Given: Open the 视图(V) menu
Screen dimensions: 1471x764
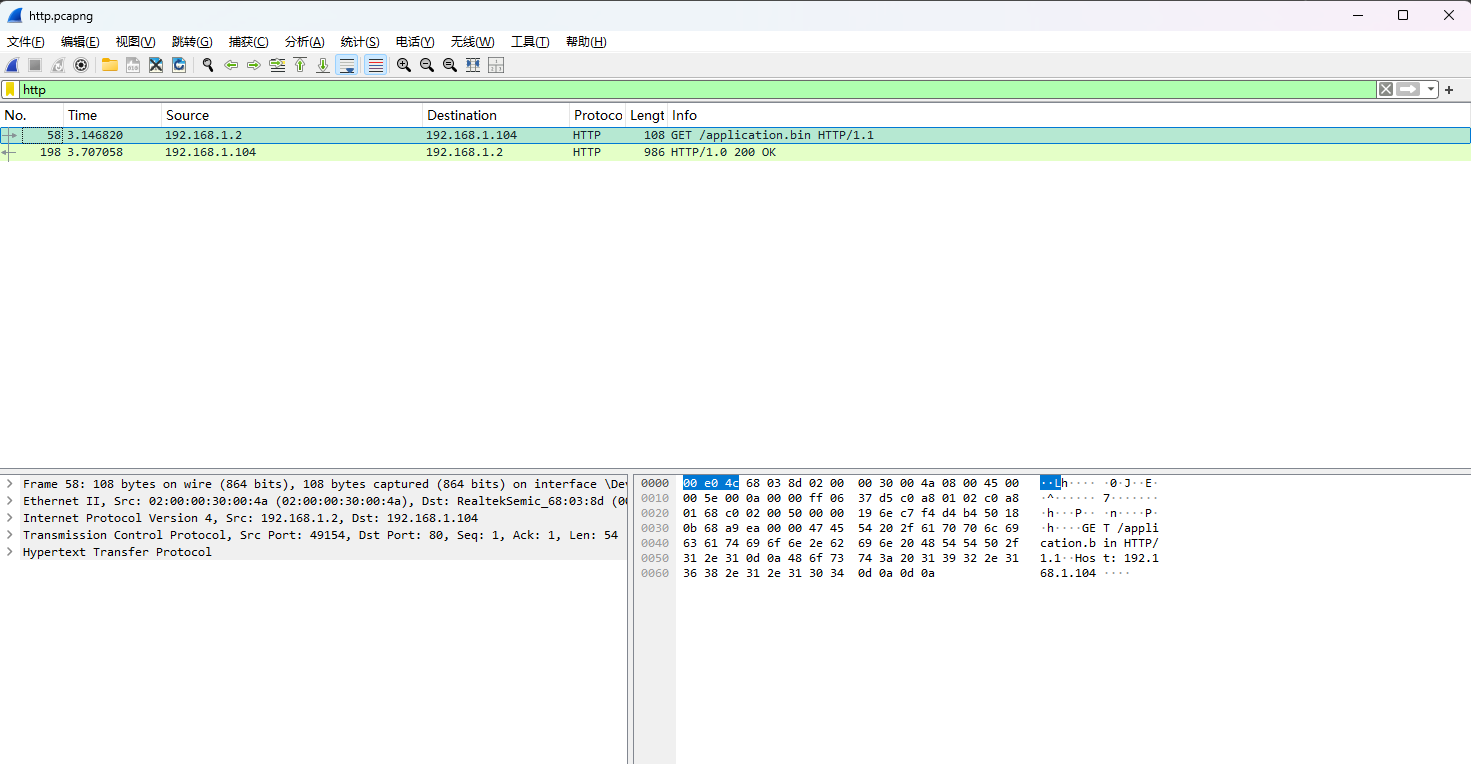Looking at the screenshot, I should coord(136,42).
